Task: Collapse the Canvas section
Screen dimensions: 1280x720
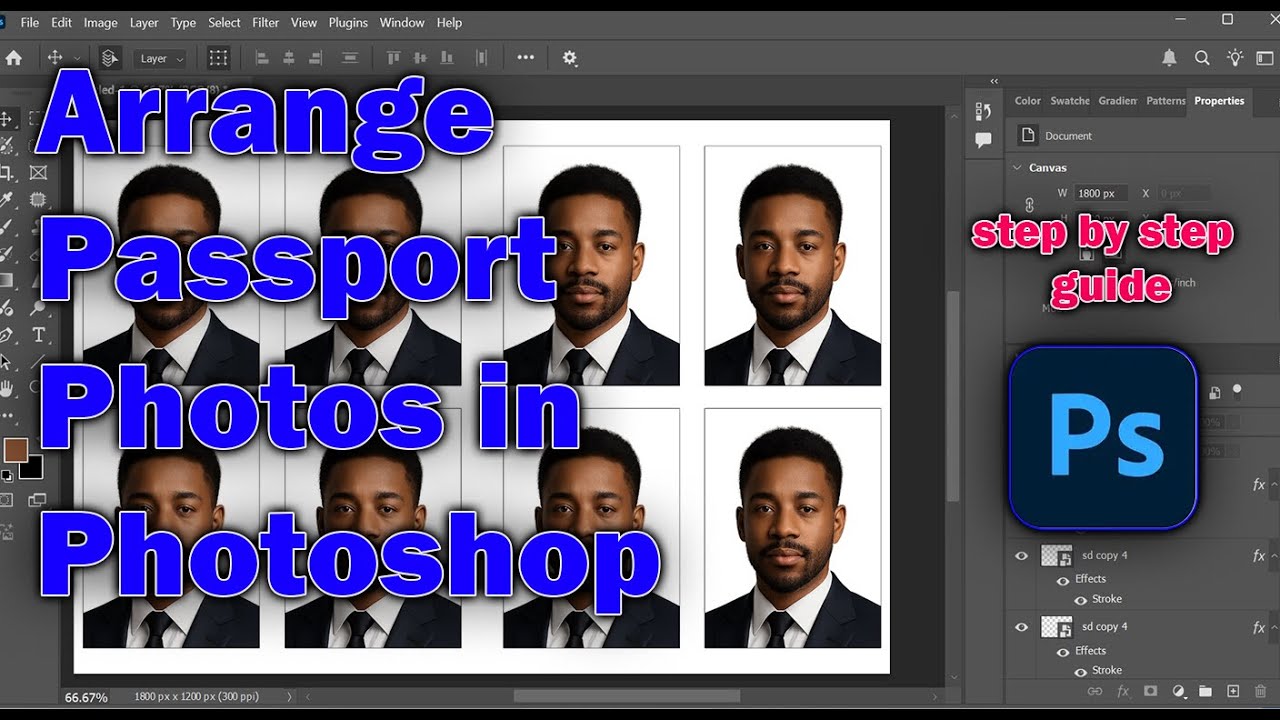Action: [x=1018, y=168]
